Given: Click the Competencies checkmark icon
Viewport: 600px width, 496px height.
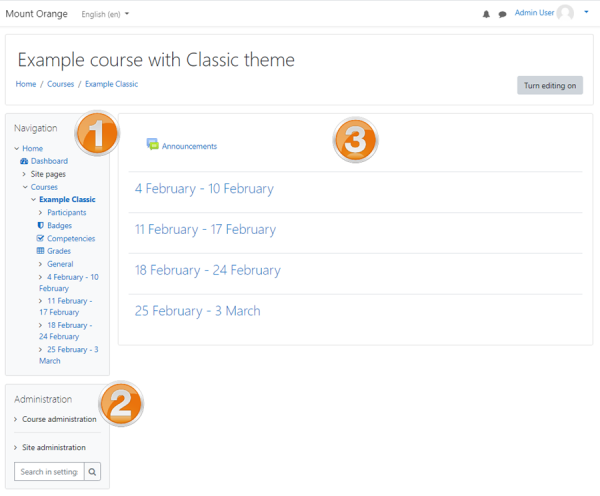Looking at the screenshot, I should point(40,239).
